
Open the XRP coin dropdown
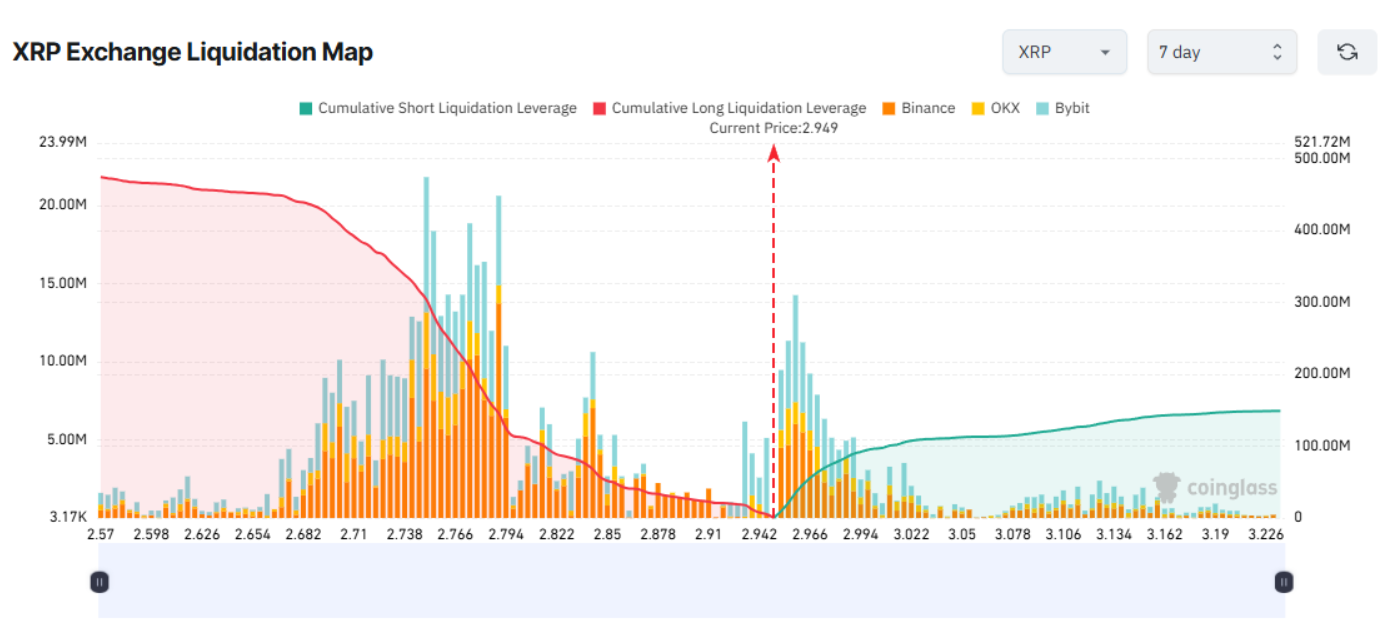[x=1064, y=52]
